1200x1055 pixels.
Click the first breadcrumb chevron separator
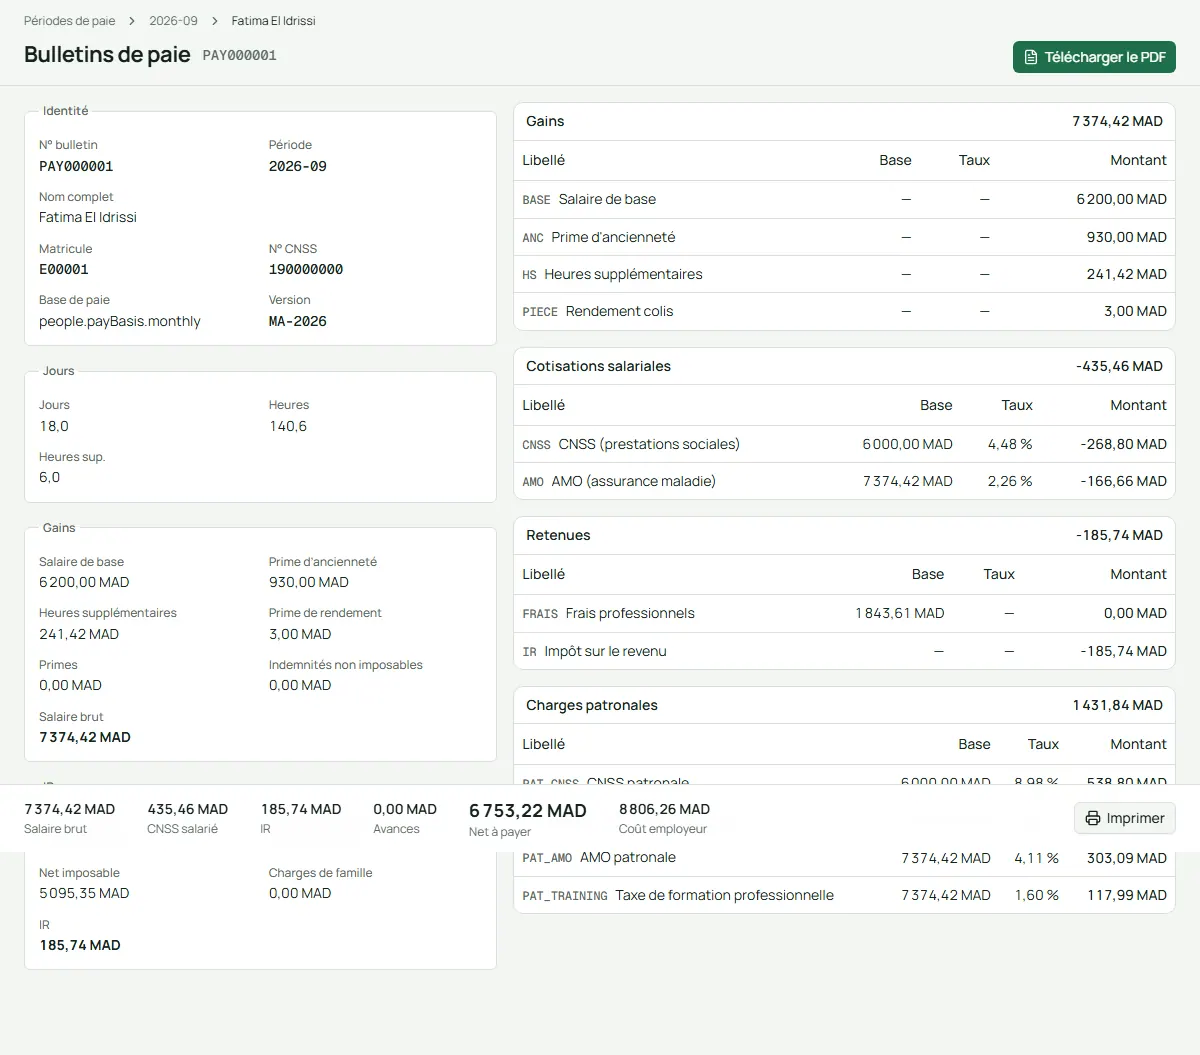pyautogui.click(x=132, y=21)
